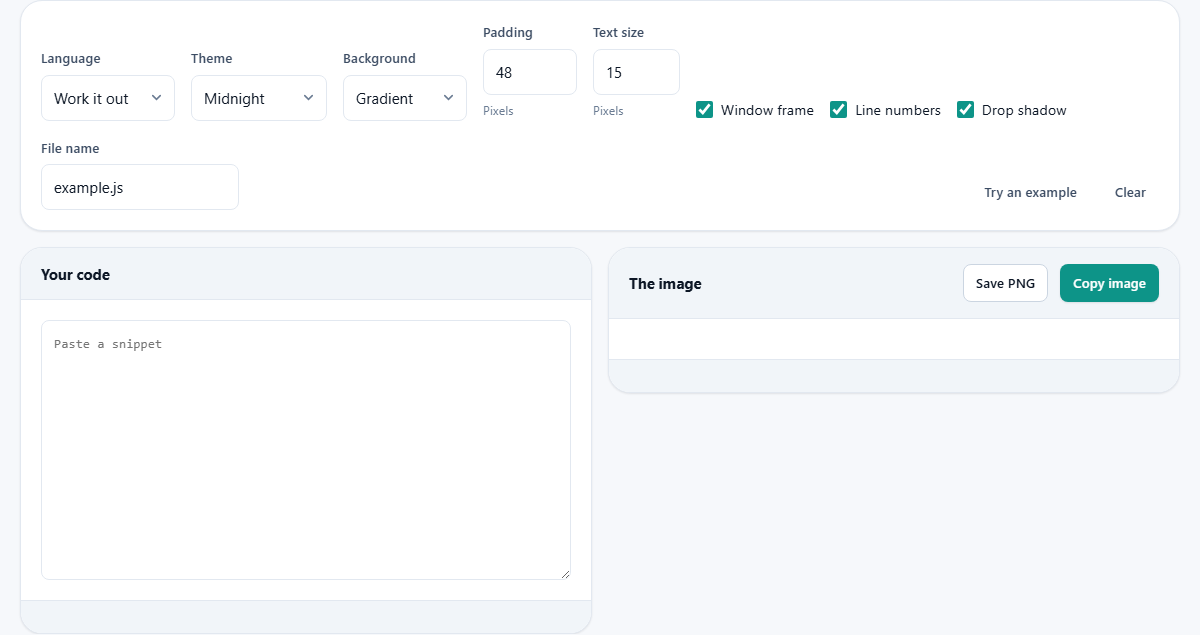The image size is (1200, 635).
Task: Click the Line numbers label text
Action: pos(898,110)
